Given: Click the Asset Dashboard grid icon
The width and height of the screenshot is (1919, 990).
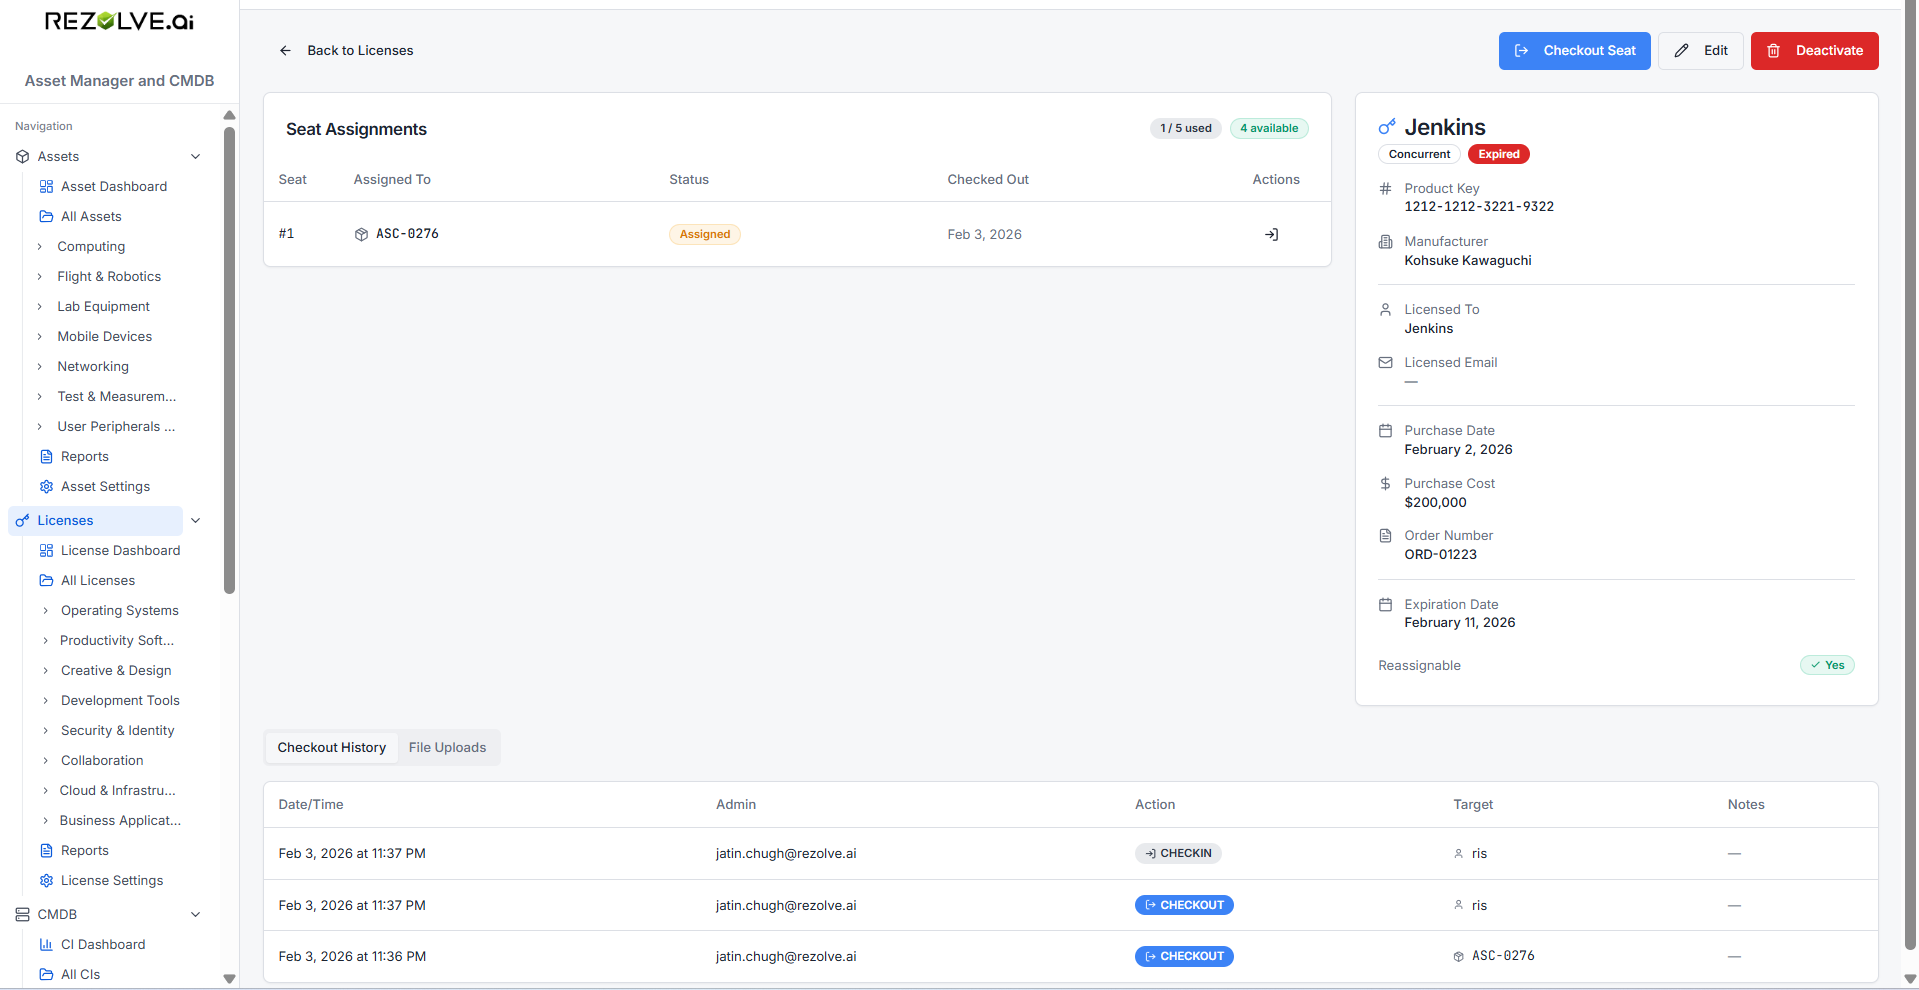Looking at the screenshot, I should tap(46, 187).
